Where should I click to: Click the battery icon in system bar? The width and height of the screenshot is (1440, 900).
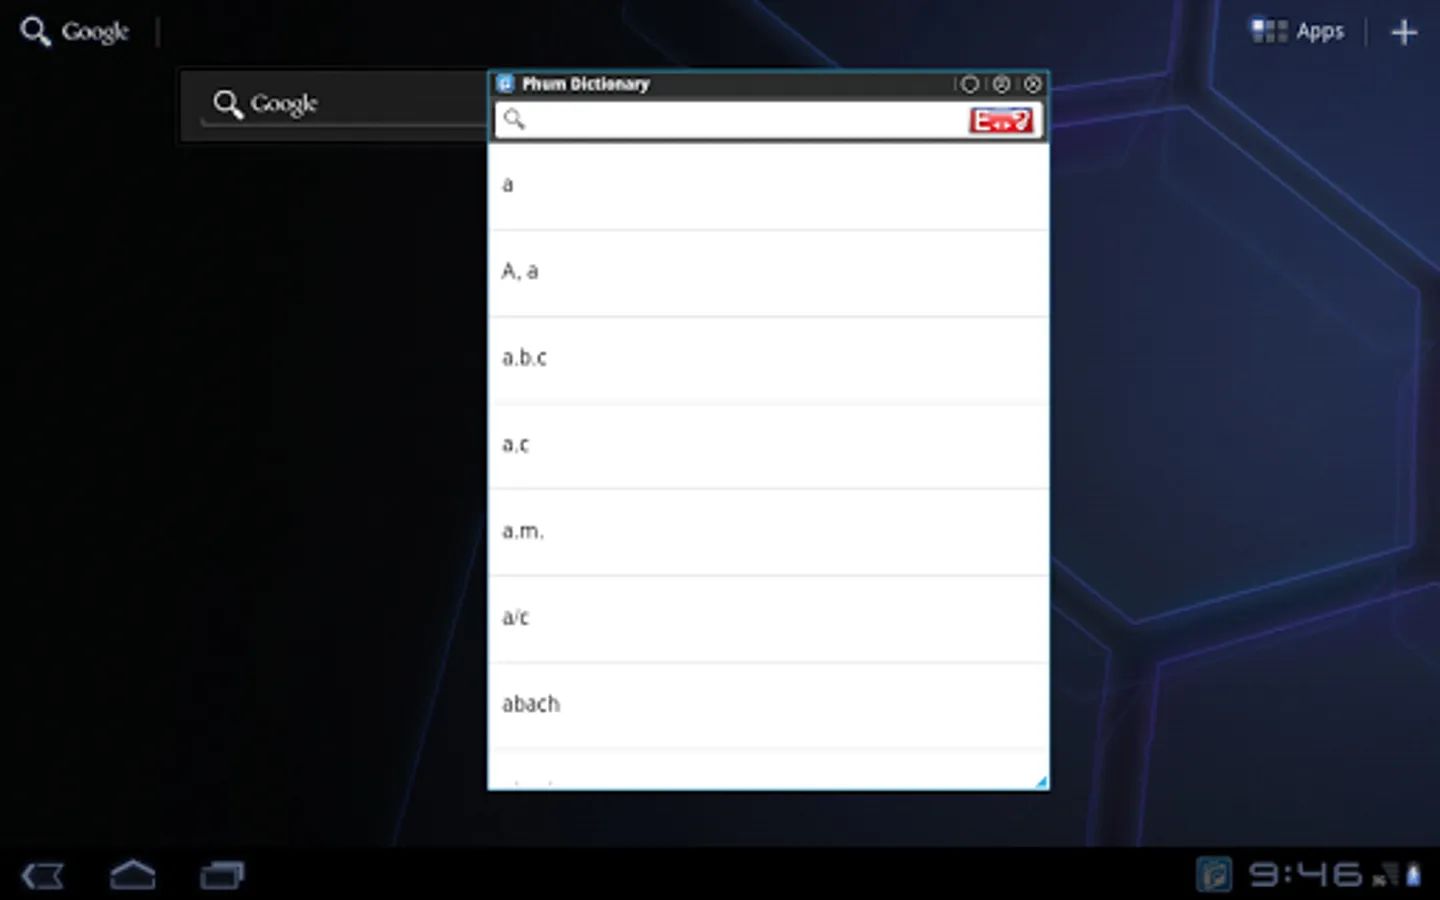click(1414, 875)
